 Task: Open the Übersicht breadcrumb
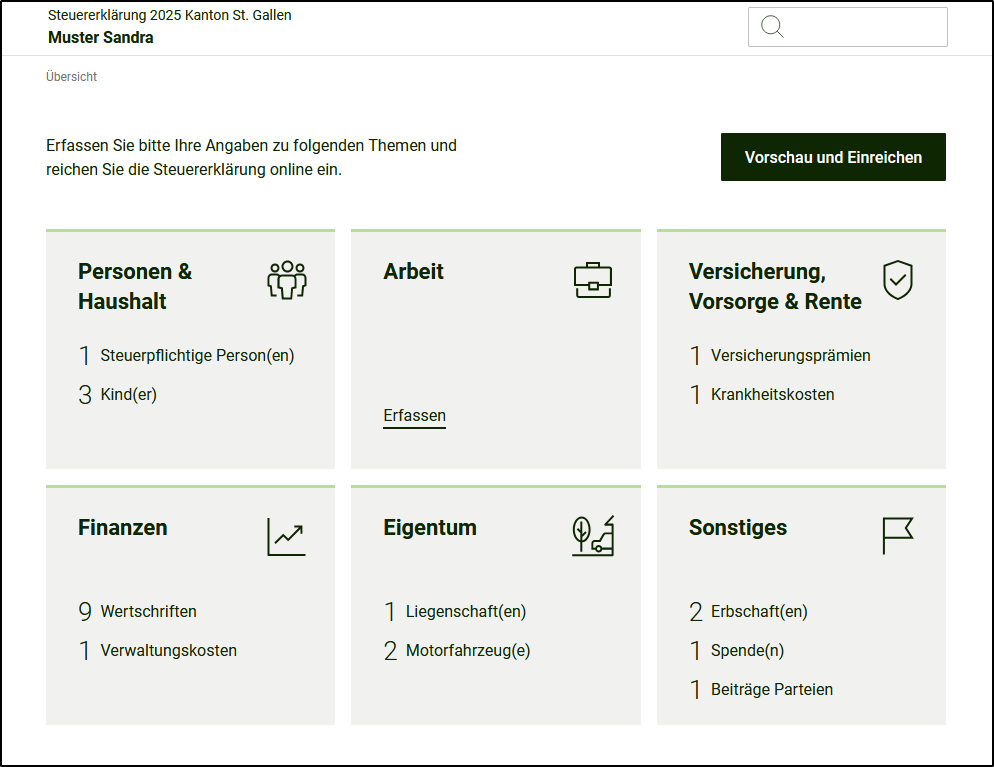(x=71, y=77)
